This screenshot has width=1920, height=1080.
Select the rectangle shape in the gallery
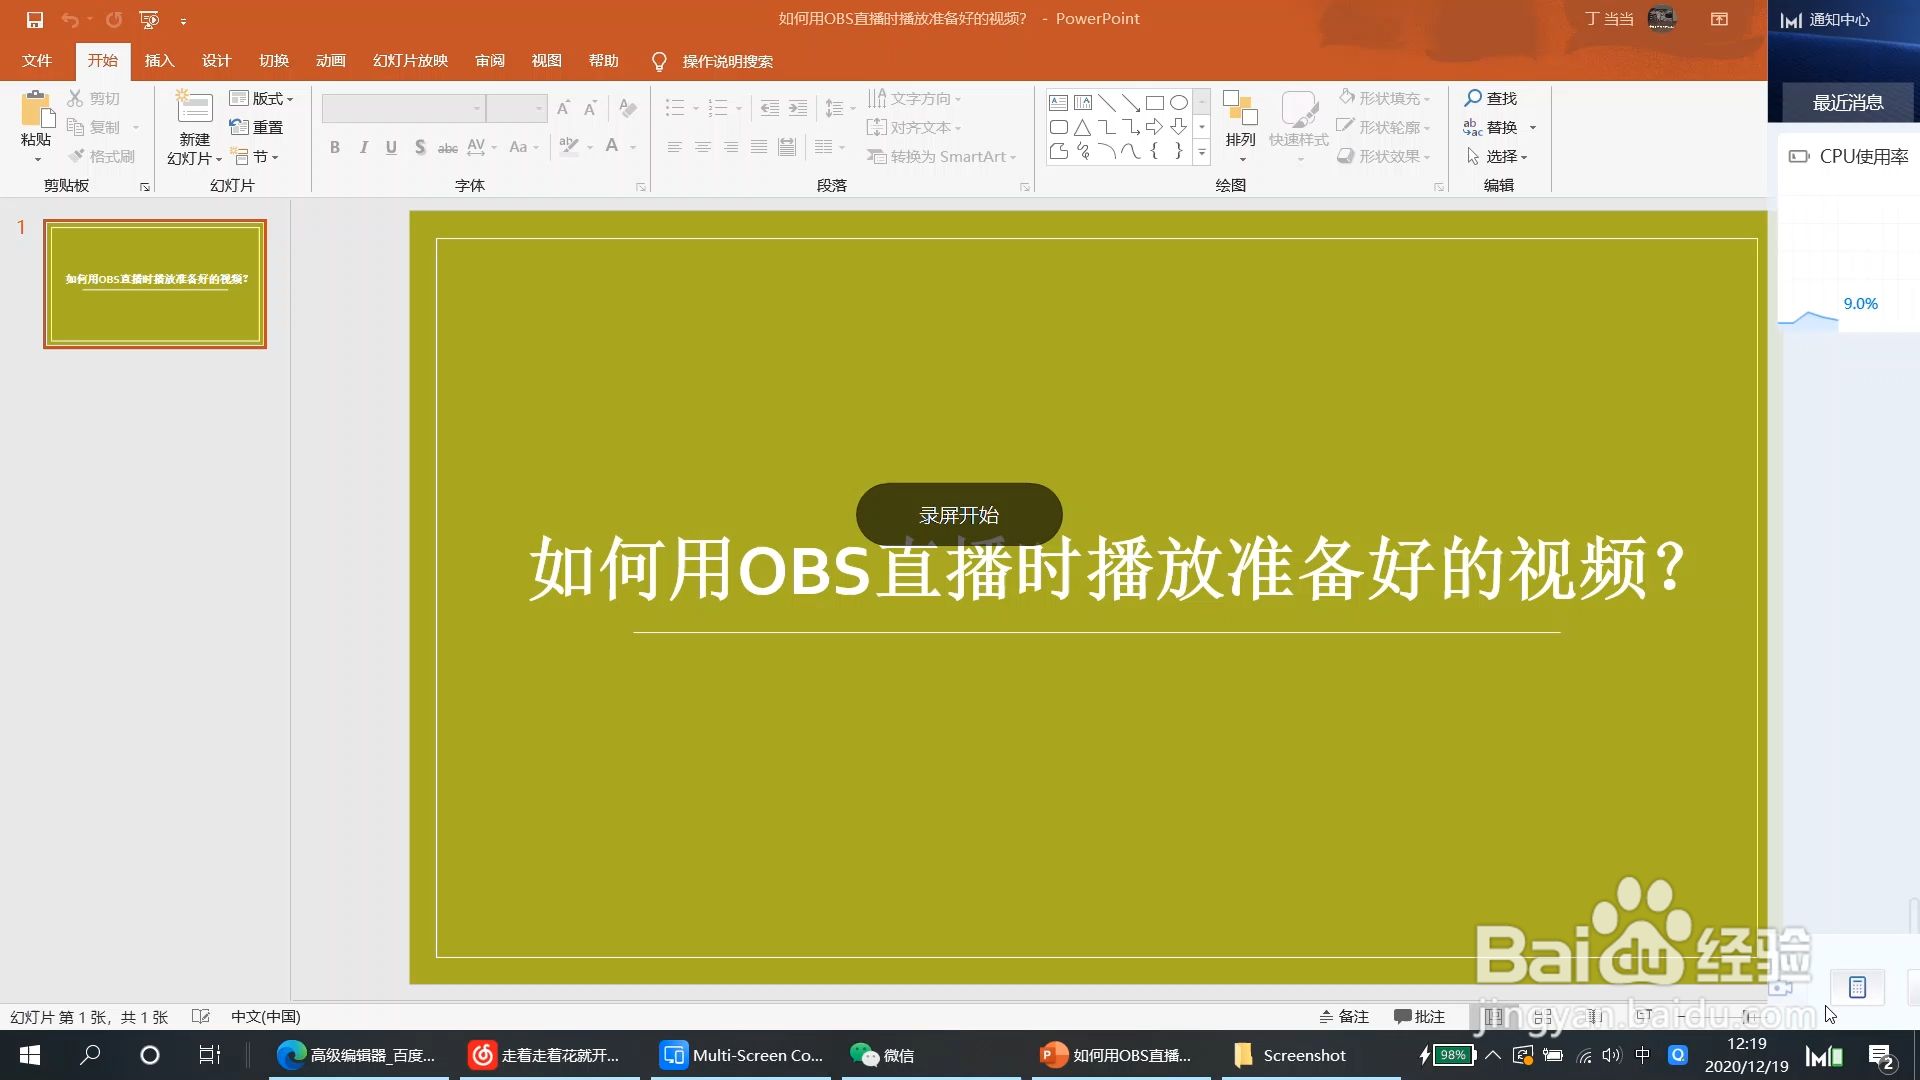(x=1154, y=103)
